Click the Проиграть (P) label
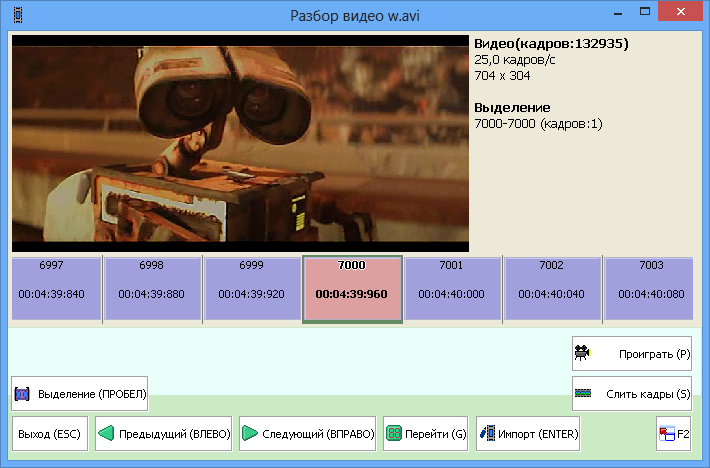Viewport: 710px width, 468px height. (x=654, y=354)
